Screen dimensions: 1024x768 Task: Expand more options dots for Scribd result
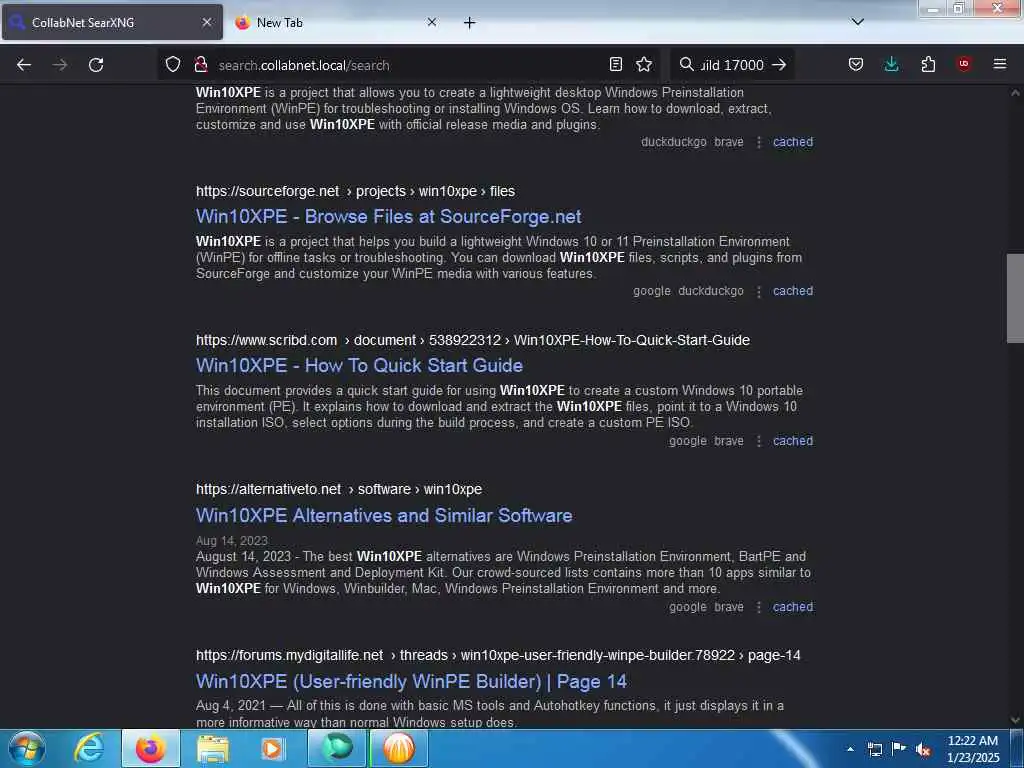[758, 441]
